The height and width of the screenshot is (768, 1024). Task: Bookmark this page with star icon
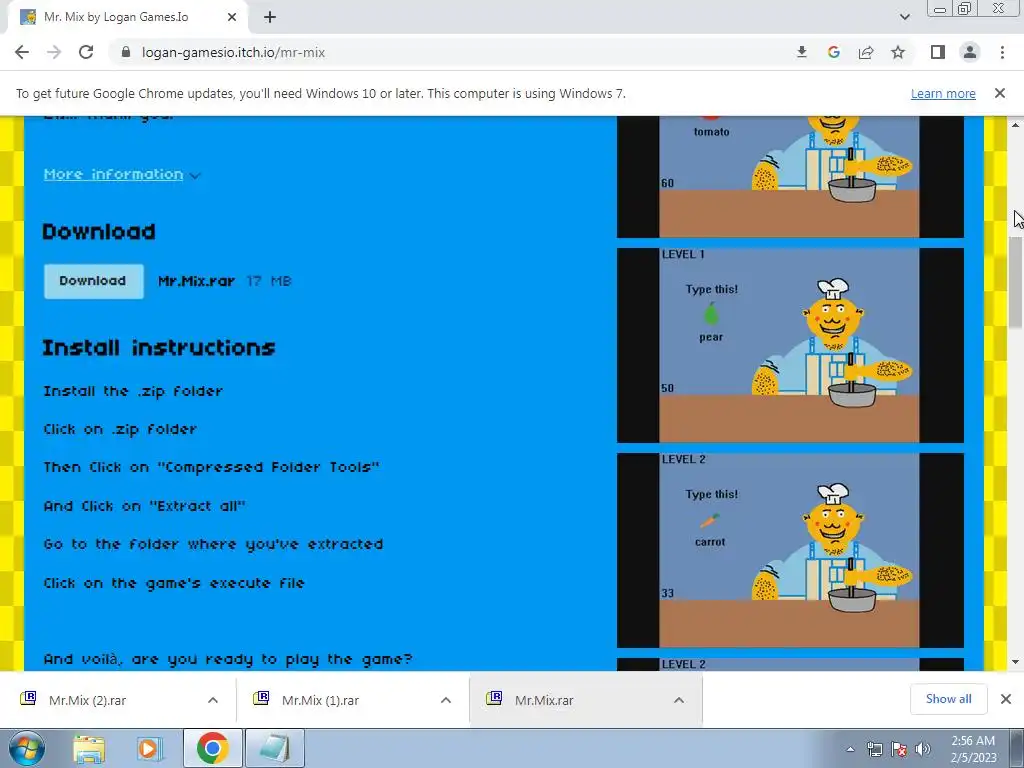pos(898,52)
